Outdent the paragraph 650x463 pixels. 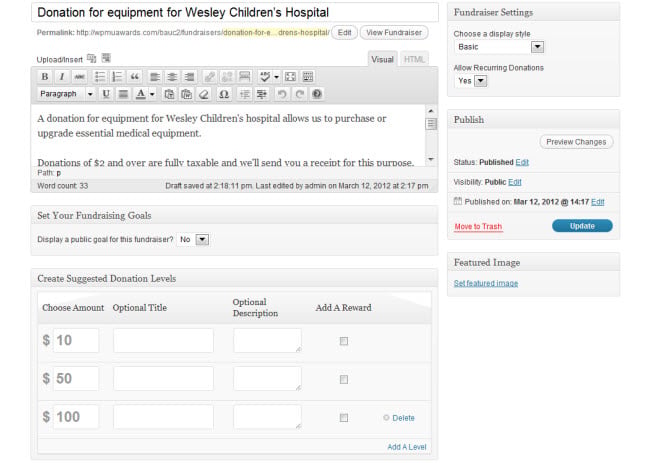(244, 94)
